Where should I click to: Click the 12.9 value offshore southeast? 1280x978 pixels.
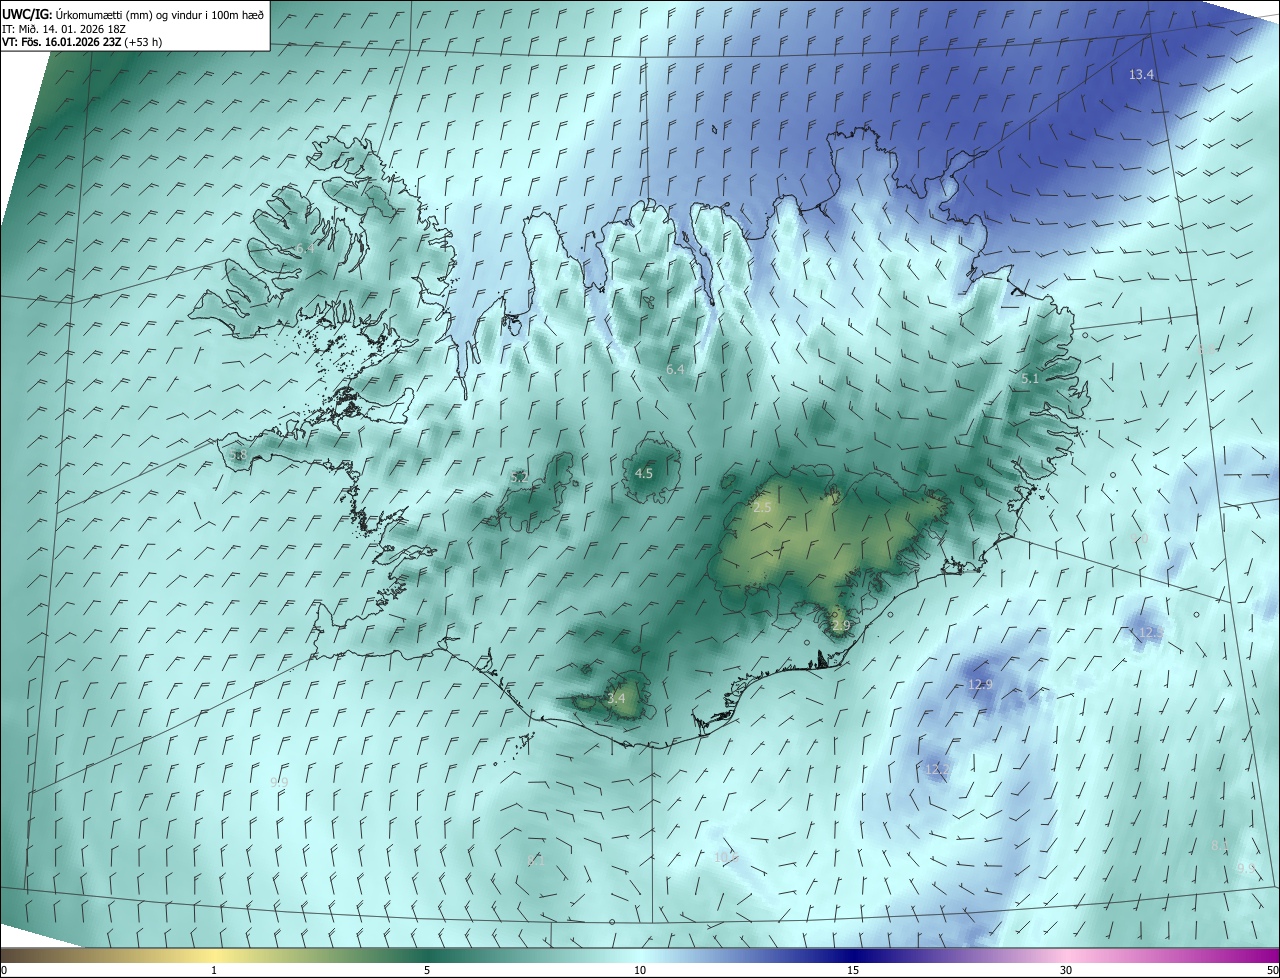(980, 685)
